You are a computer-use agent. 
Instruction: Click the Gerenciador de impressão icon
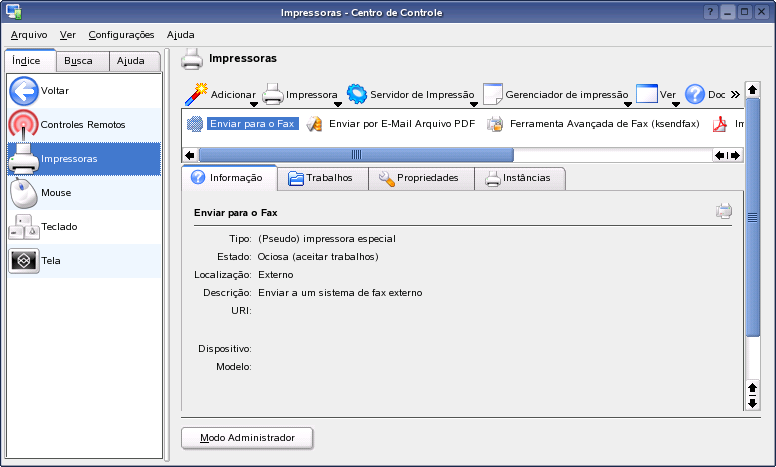(492, 94)
